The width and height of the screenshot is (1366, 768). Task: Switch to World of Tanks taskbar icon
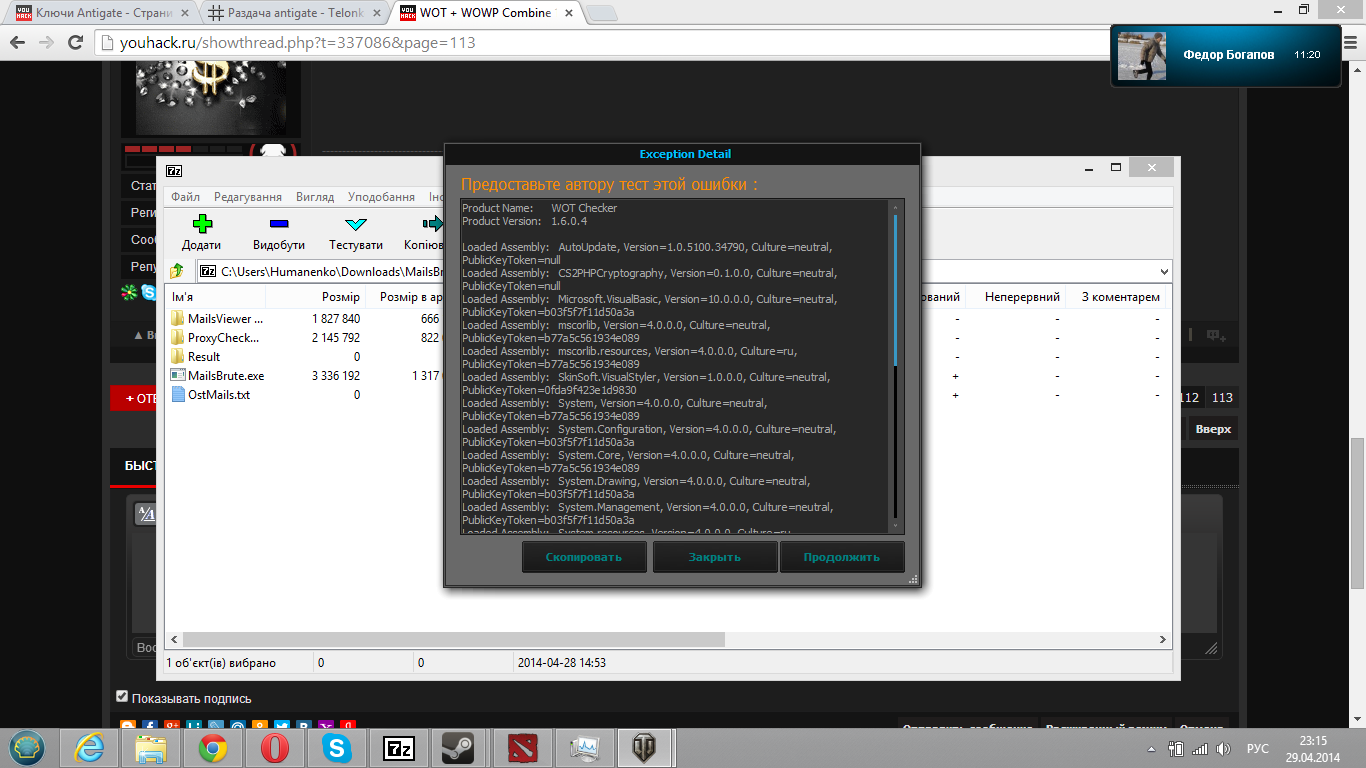646,748
